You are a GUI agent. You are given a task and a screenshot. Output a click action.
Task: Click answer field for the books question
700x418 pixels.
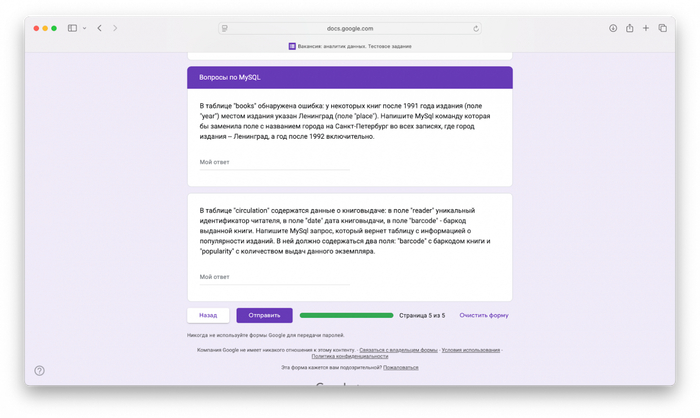(274, 162)
